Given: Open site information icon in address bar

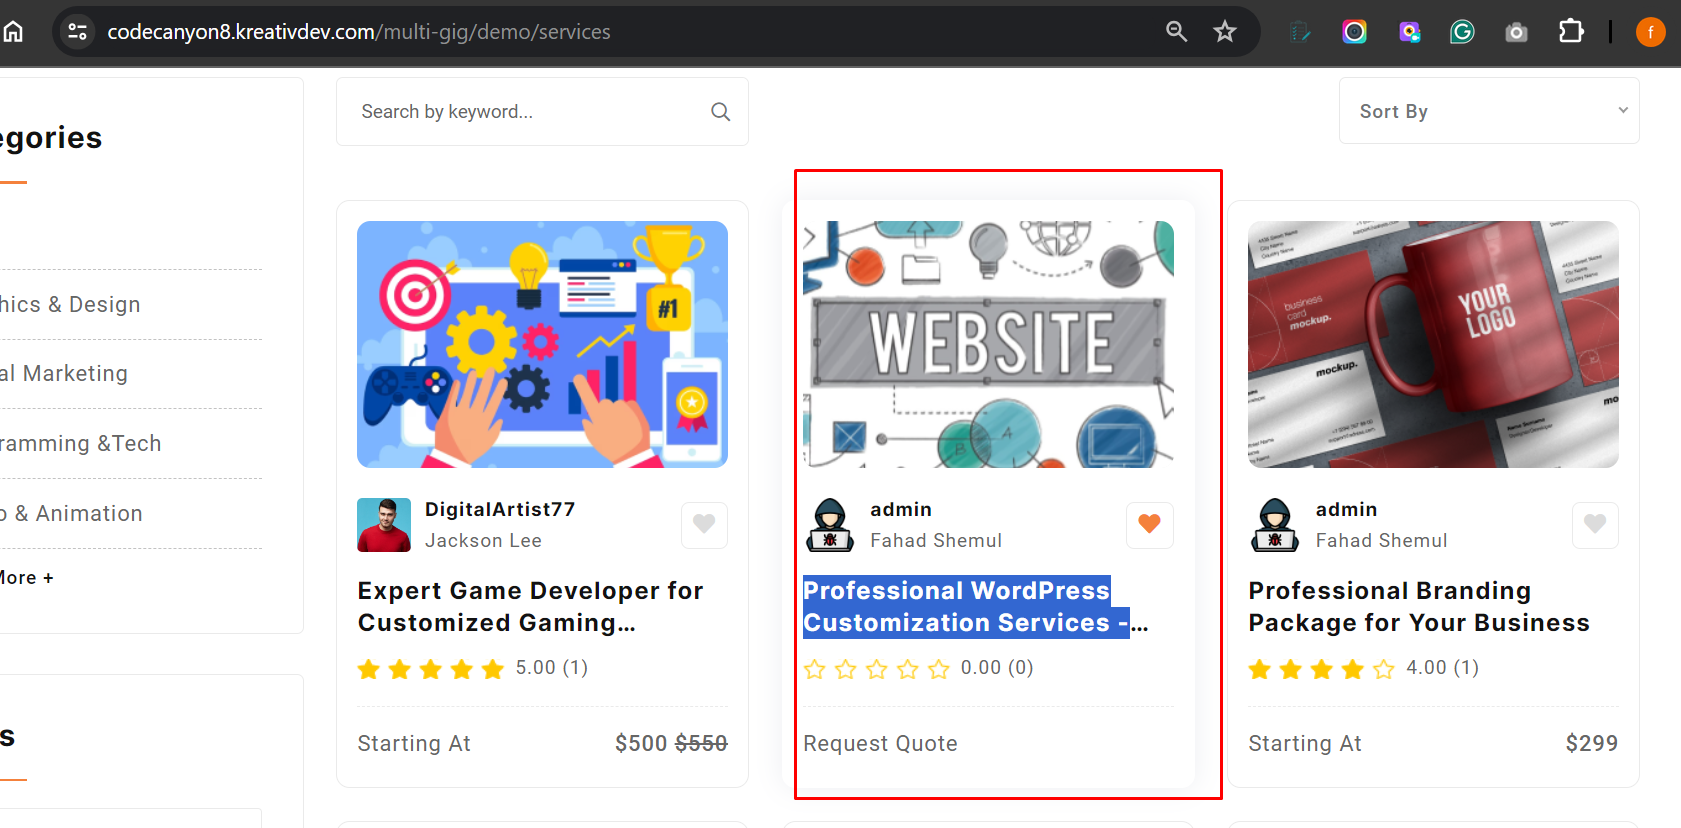Looking at the screenshot, I should [78, 32].
